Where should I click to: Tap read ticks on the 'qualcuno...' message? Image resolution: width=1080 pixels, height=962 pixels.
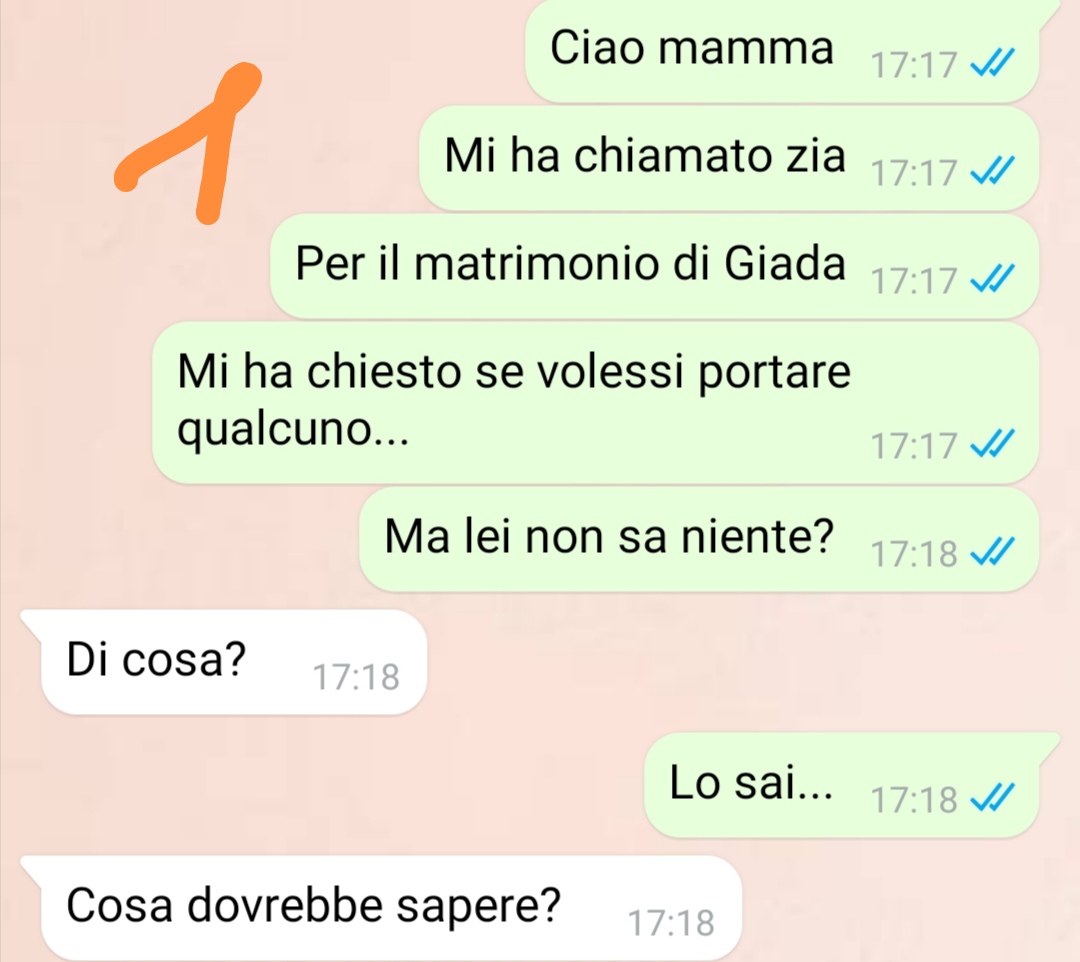click(992, 443)
